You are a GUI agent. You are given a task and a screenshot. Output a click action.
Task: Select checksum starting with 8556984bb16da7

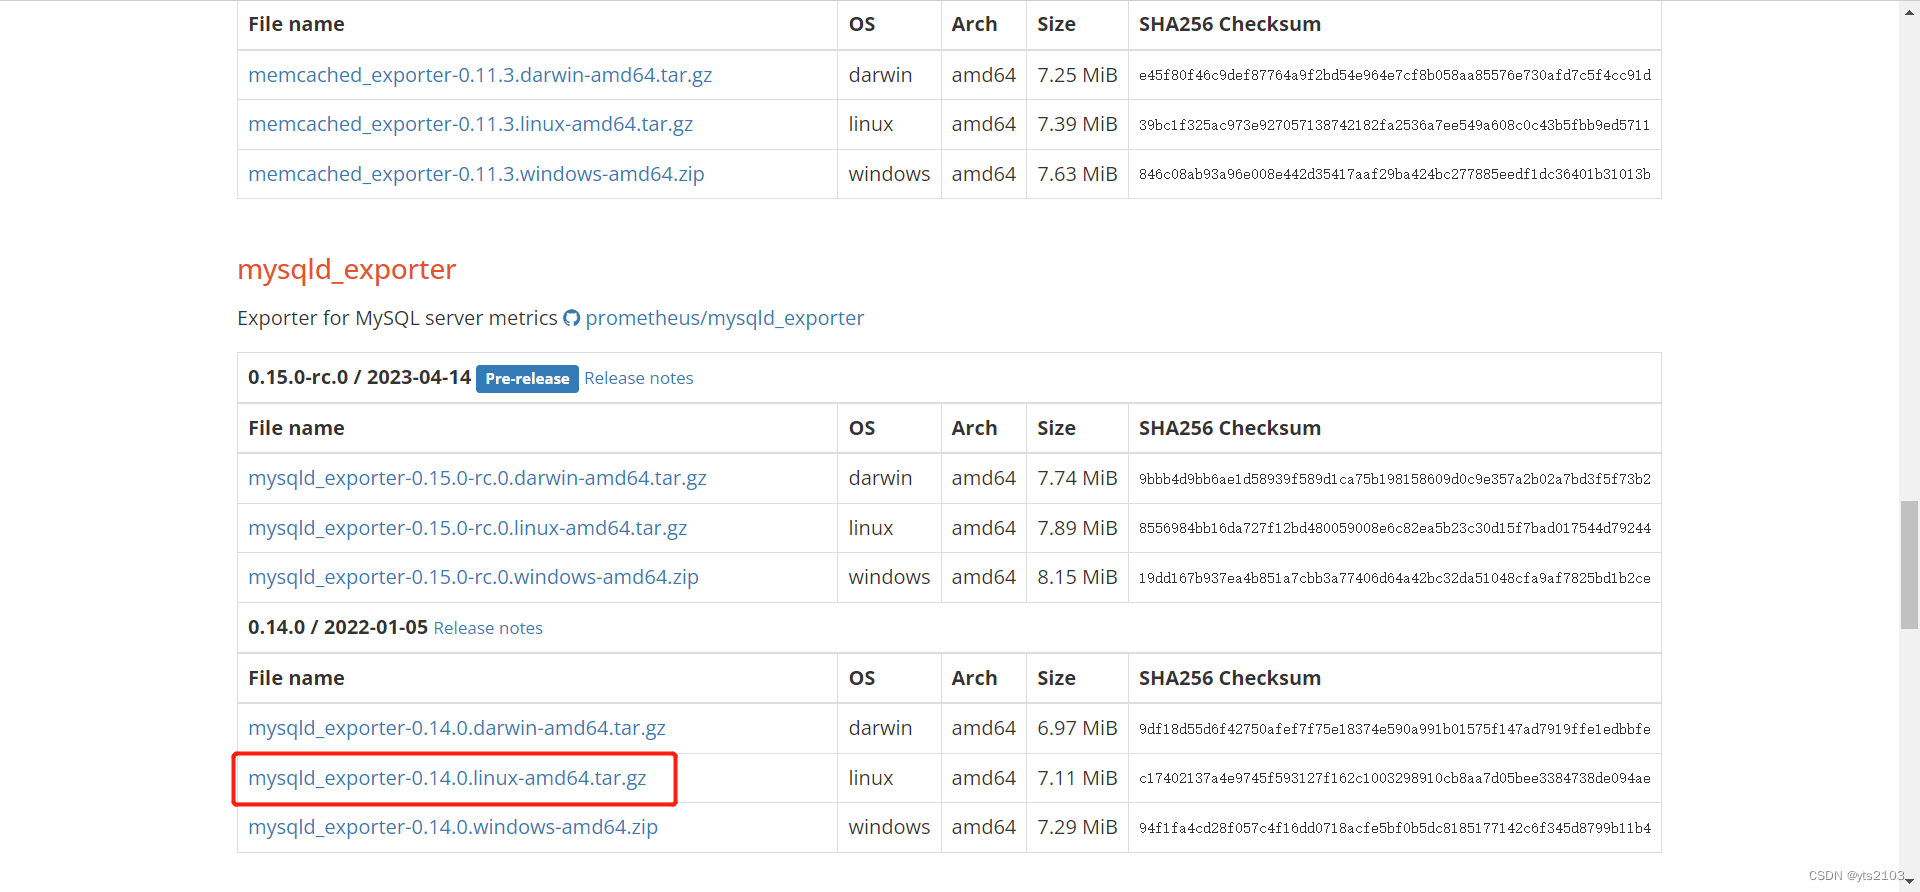pyautogui.click(x=1394, y=528)
